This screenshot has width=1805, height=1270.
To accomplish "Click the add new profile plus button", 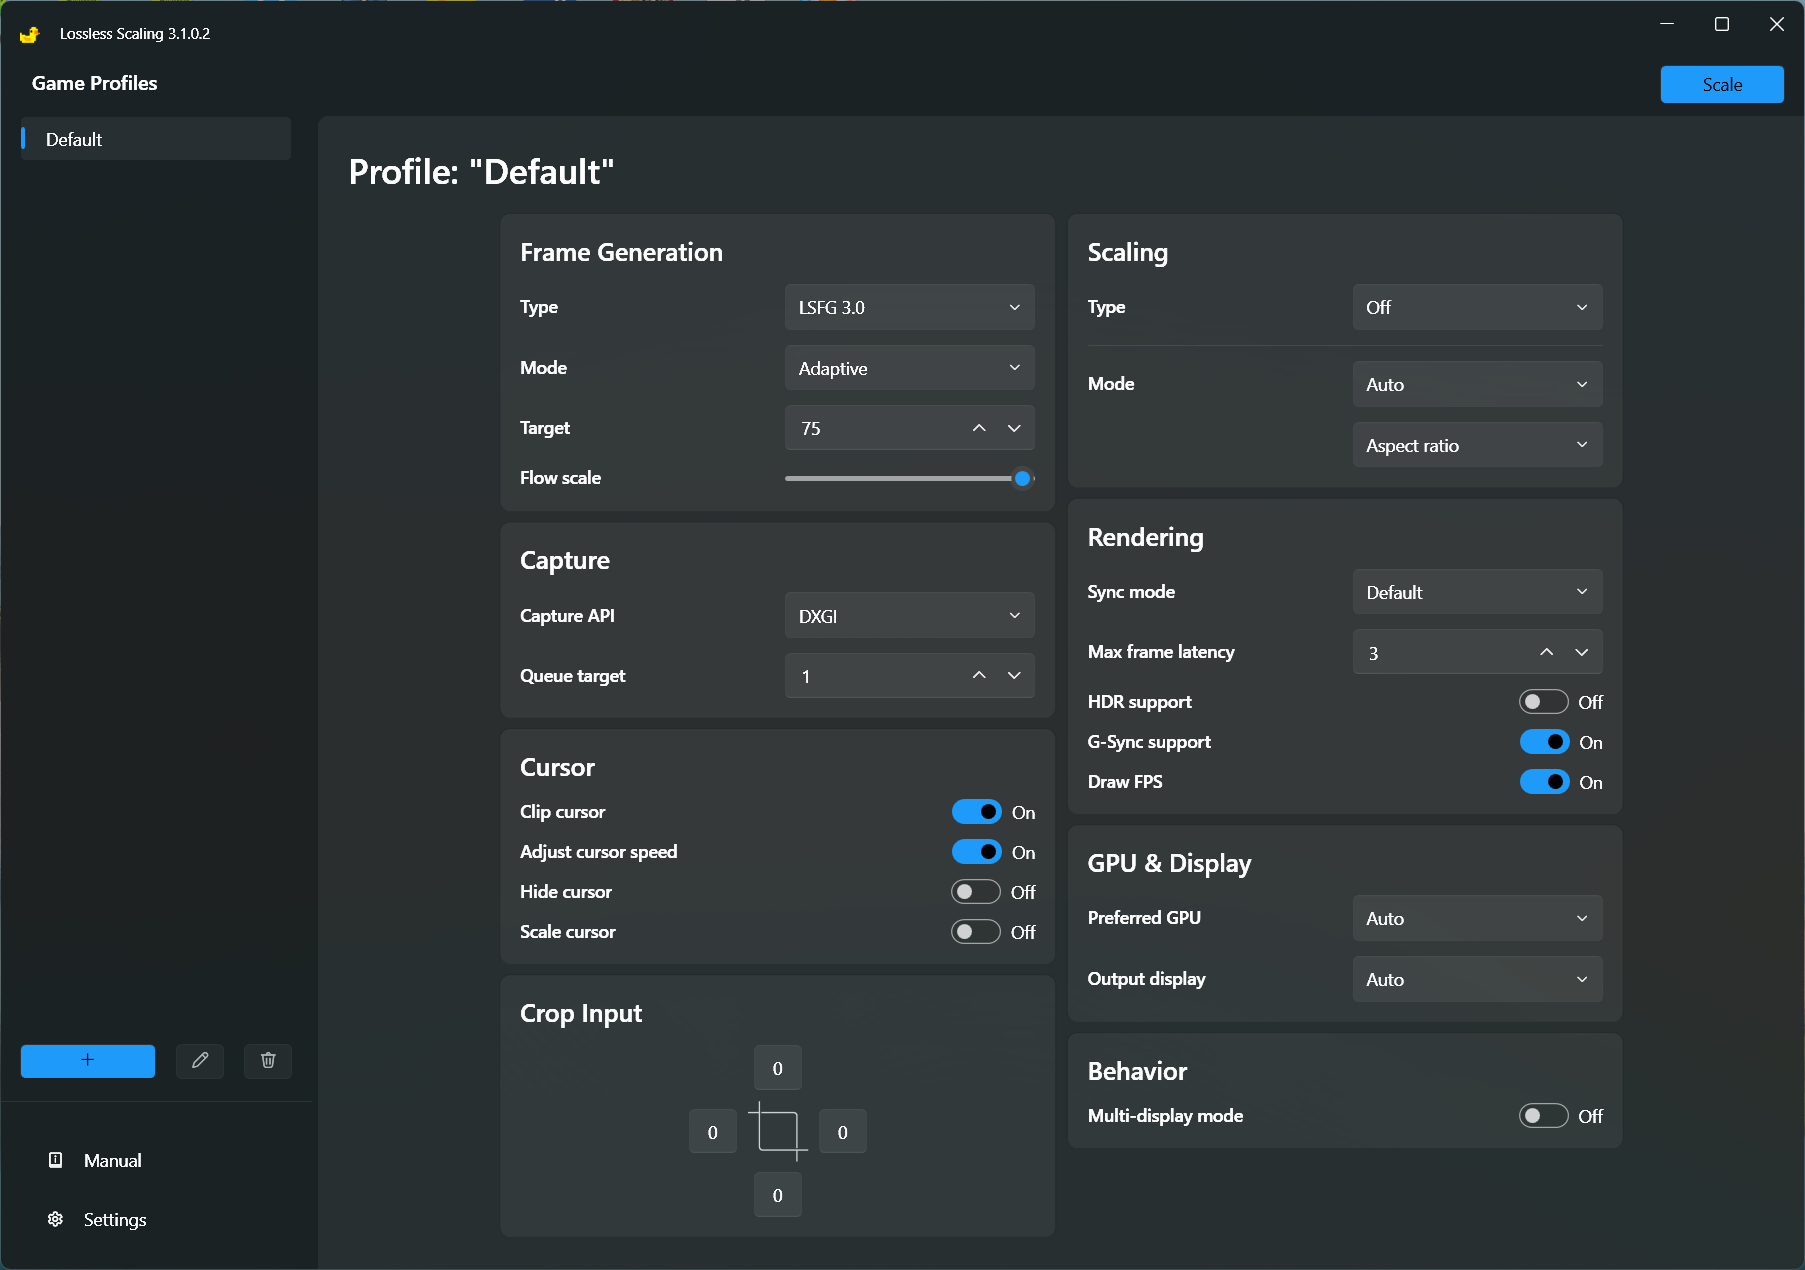I will (88, 1060).
